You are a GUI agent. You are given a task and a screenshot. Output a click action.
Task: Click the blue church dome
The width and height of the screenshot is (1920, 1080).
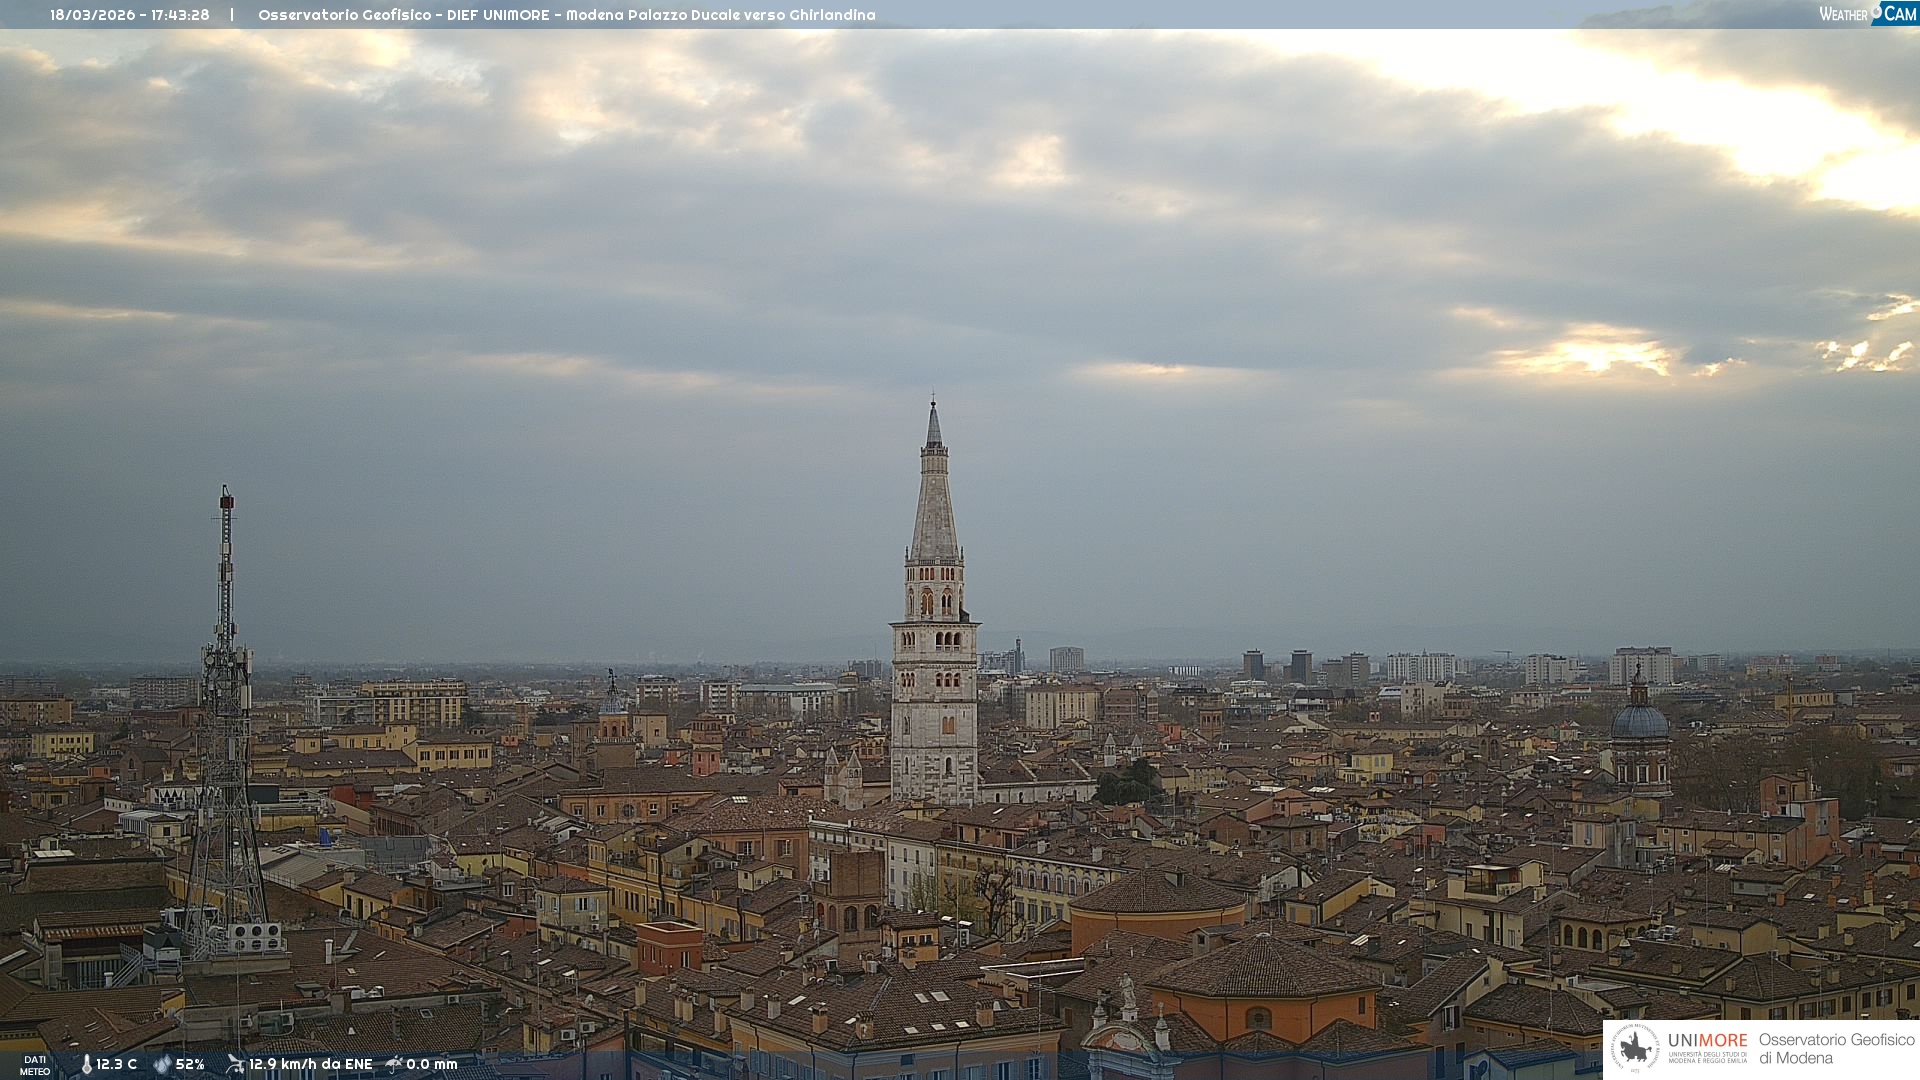(1639, 720)
